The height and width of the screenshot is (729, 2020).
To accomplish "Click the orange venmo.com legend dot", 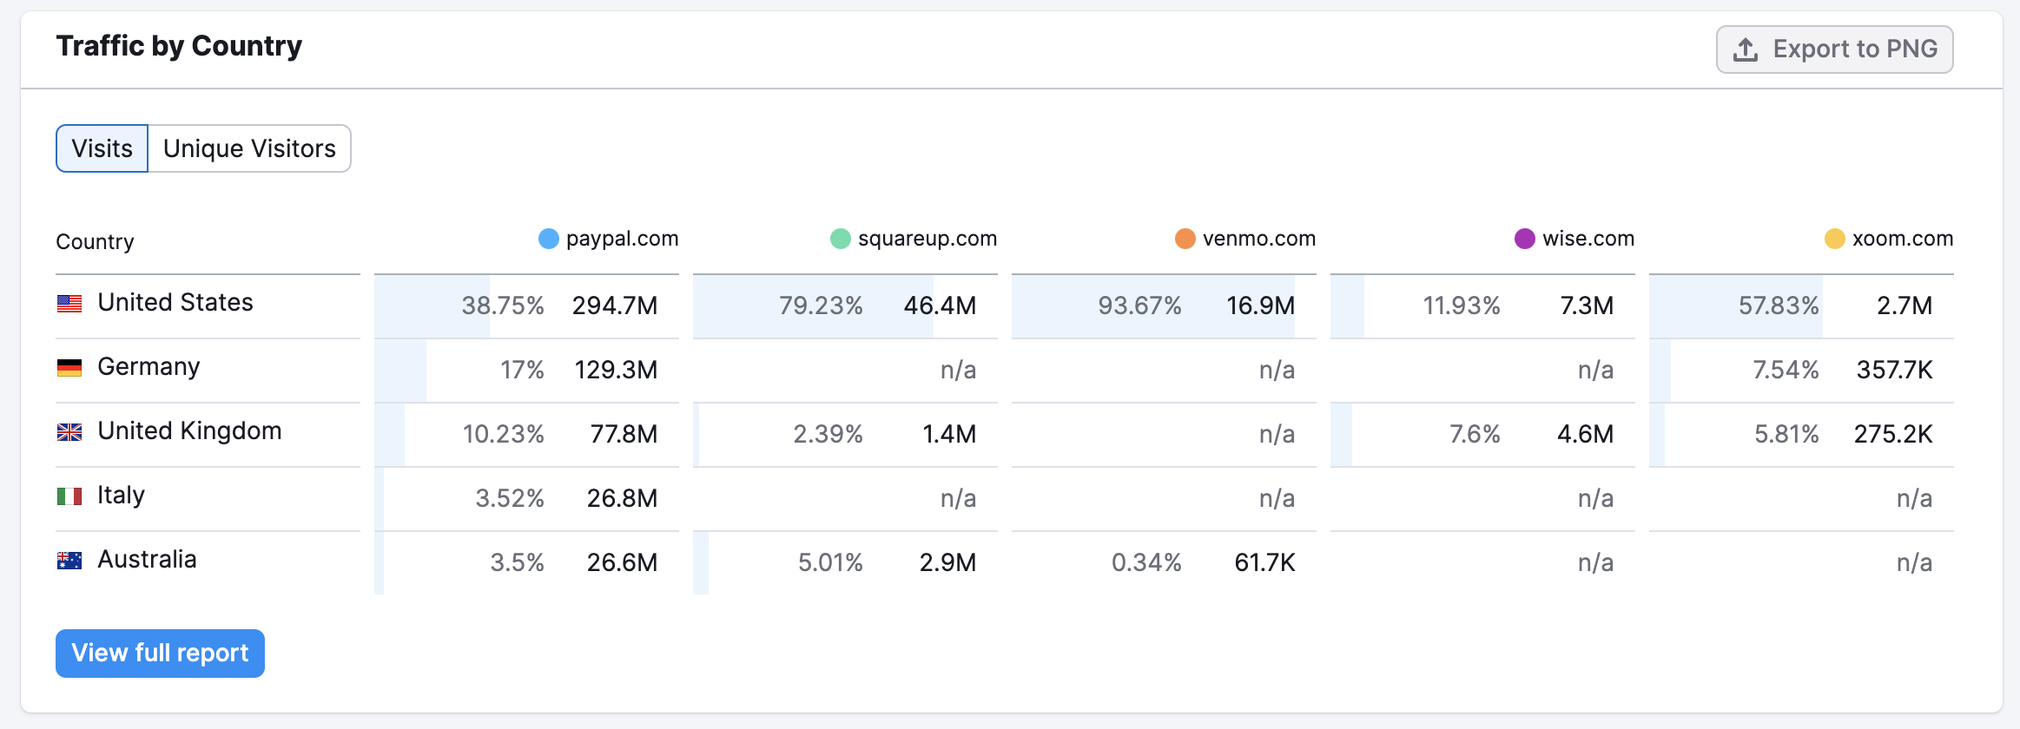I will pyautogui.click(x=1185, y=238).
